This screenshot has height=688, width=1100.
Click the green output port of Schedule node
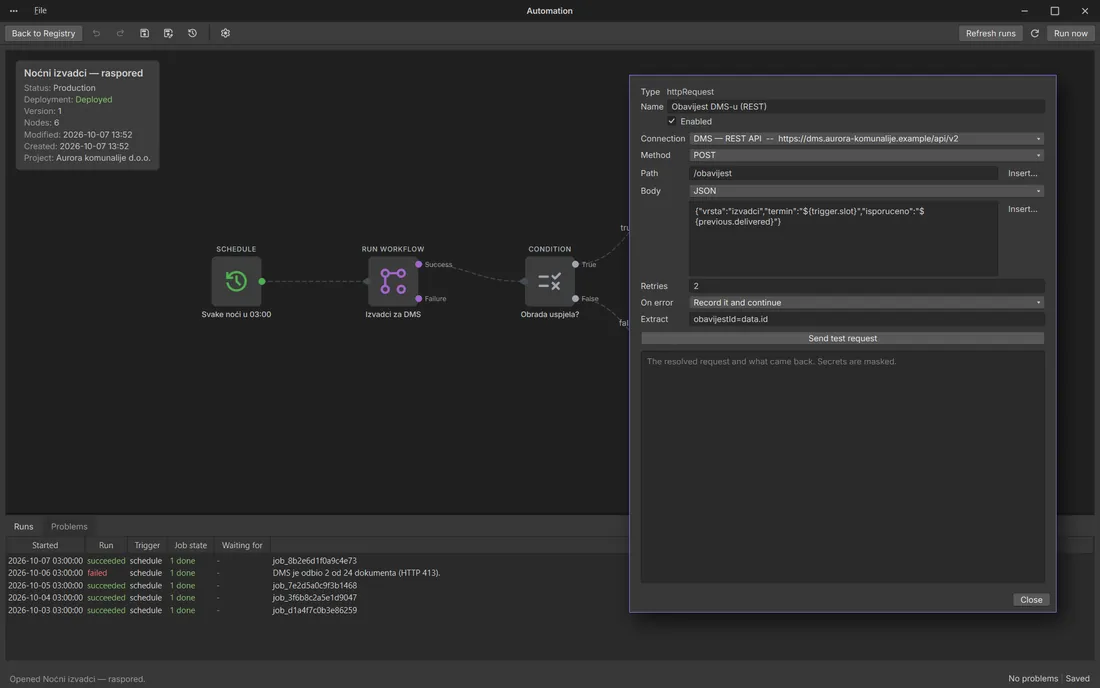(262, 281)
